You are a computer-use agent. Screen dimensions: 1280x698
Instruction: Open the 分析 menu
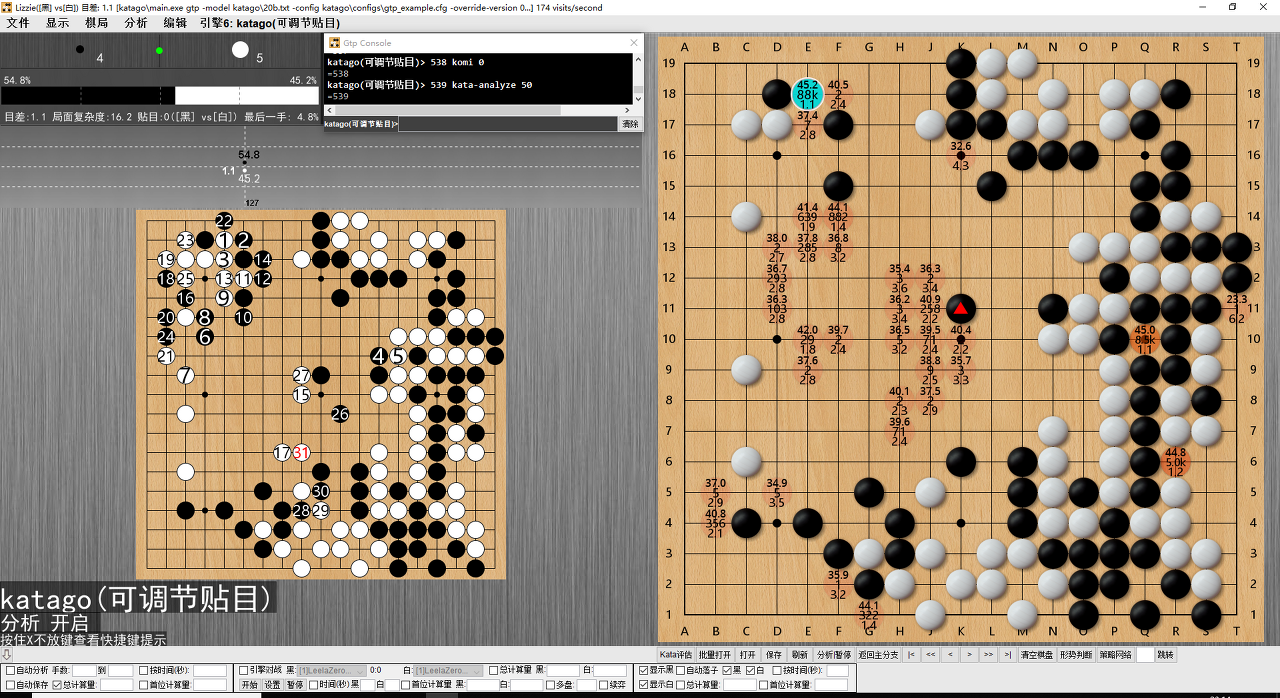pyautogui.click(x=136, y=22)
